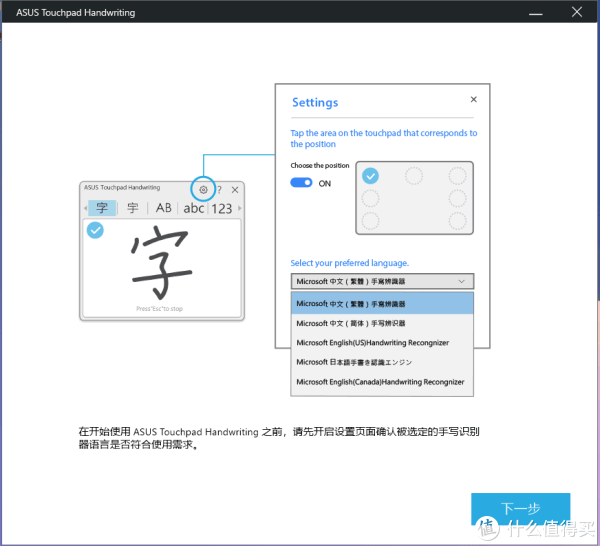
Task: Choose Microsoft English(Canada) Handwriting Recognizer
Action: point(382,382)
